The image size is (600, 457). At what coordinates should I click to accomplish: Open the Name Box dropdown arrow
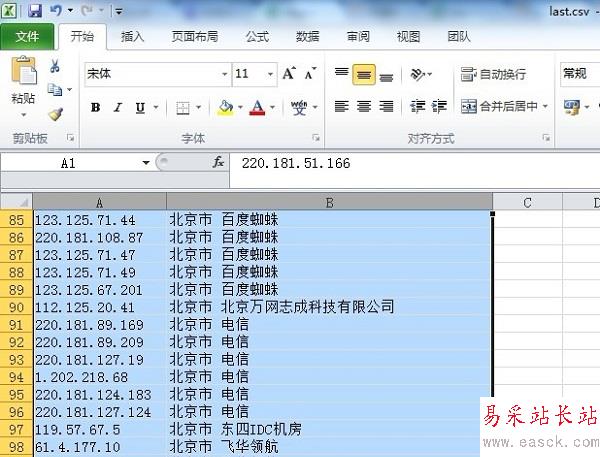click(146, 163)
